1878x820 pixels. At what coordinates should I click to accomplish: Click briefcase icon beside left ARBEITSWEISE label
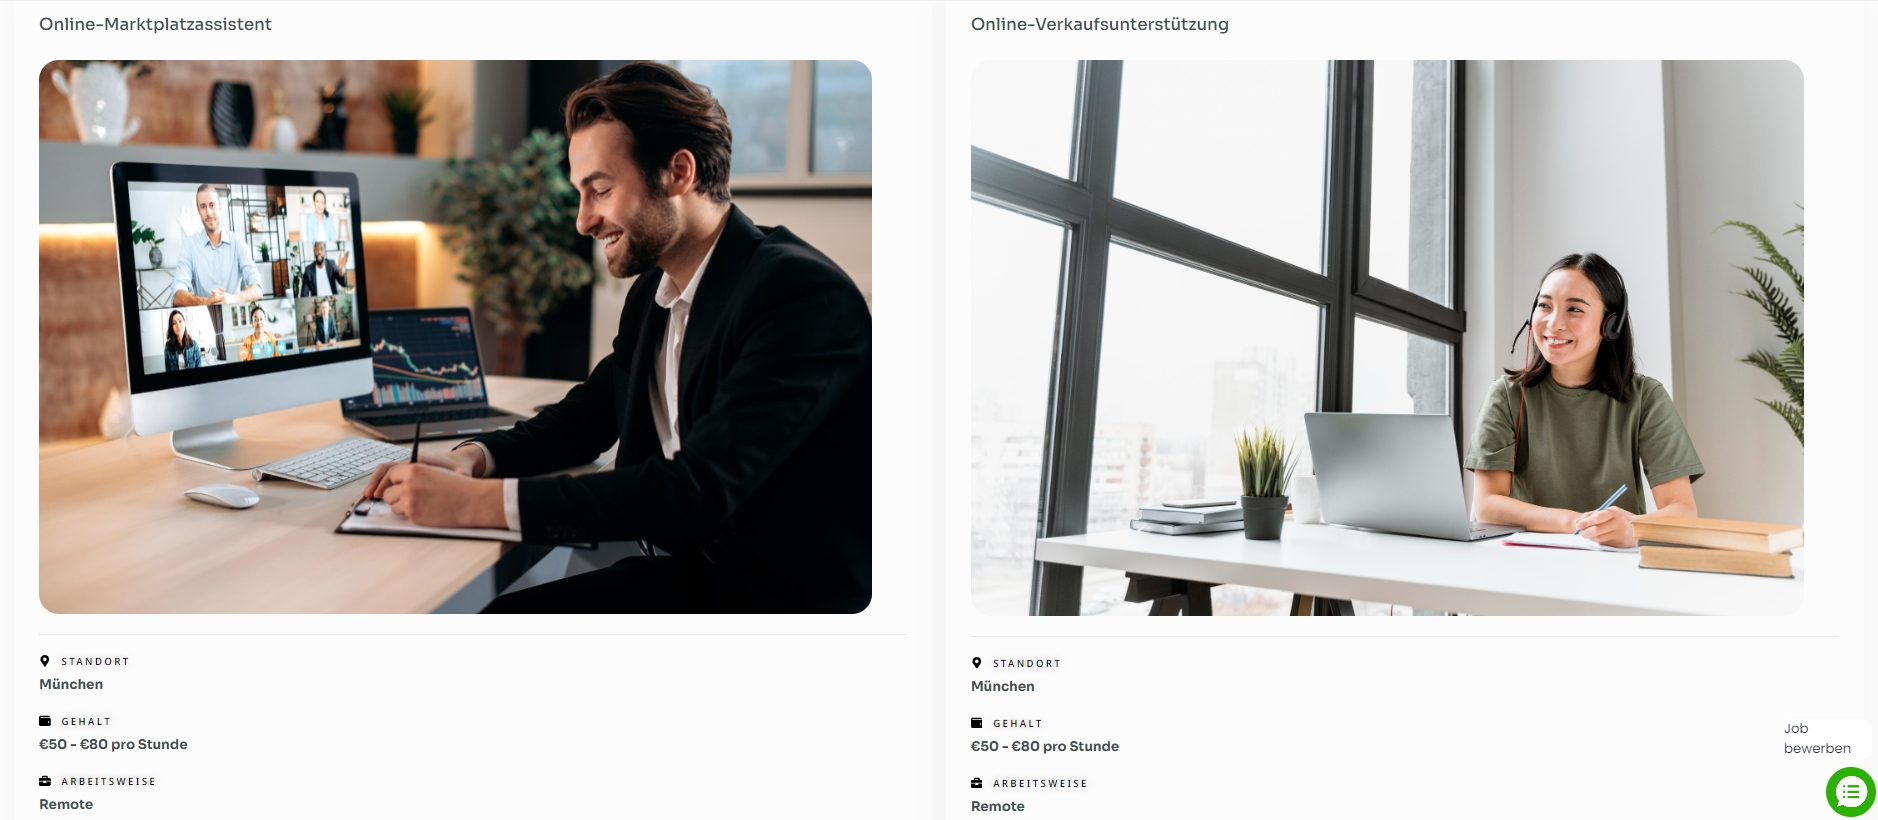(45, 781)
